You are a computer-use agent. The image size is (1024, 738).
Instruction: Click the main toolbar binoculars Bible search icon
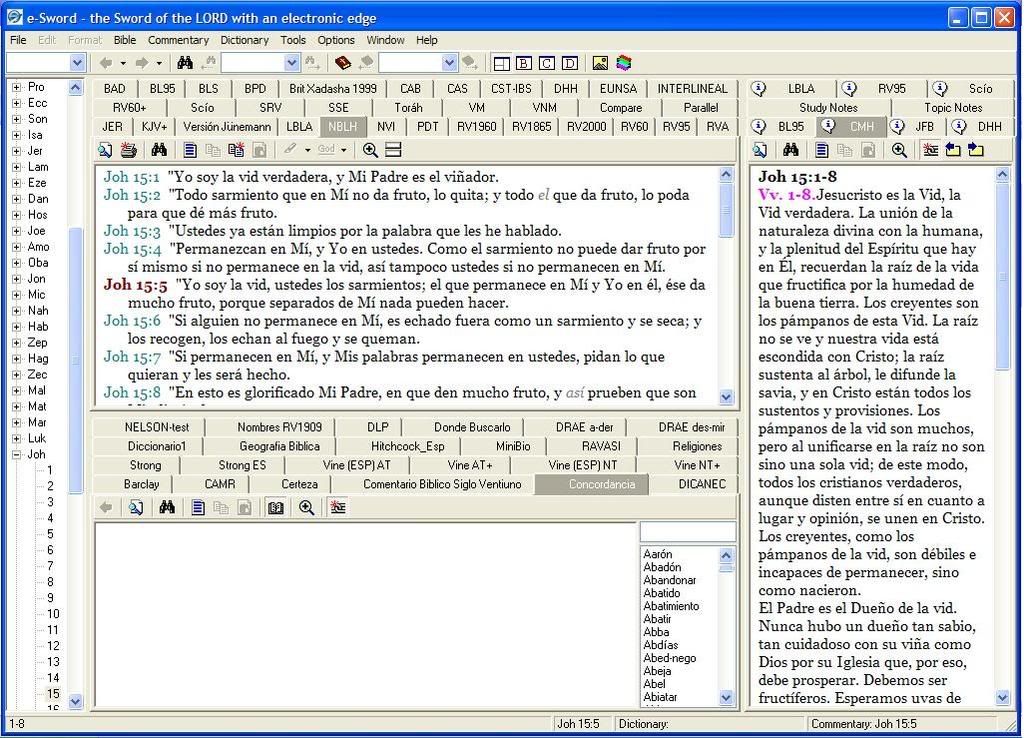pos(185,63)
